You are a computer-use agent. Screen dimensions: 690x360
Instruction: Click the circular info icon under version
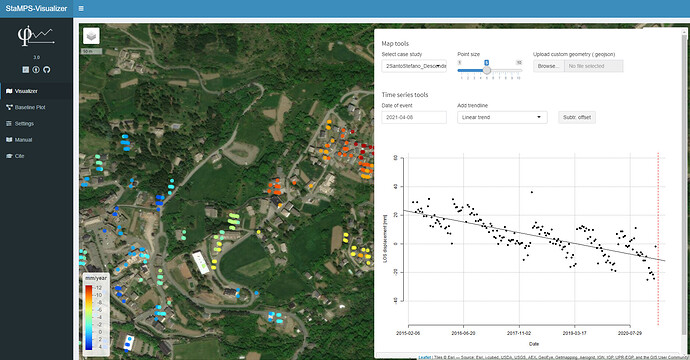click(36, 70)
